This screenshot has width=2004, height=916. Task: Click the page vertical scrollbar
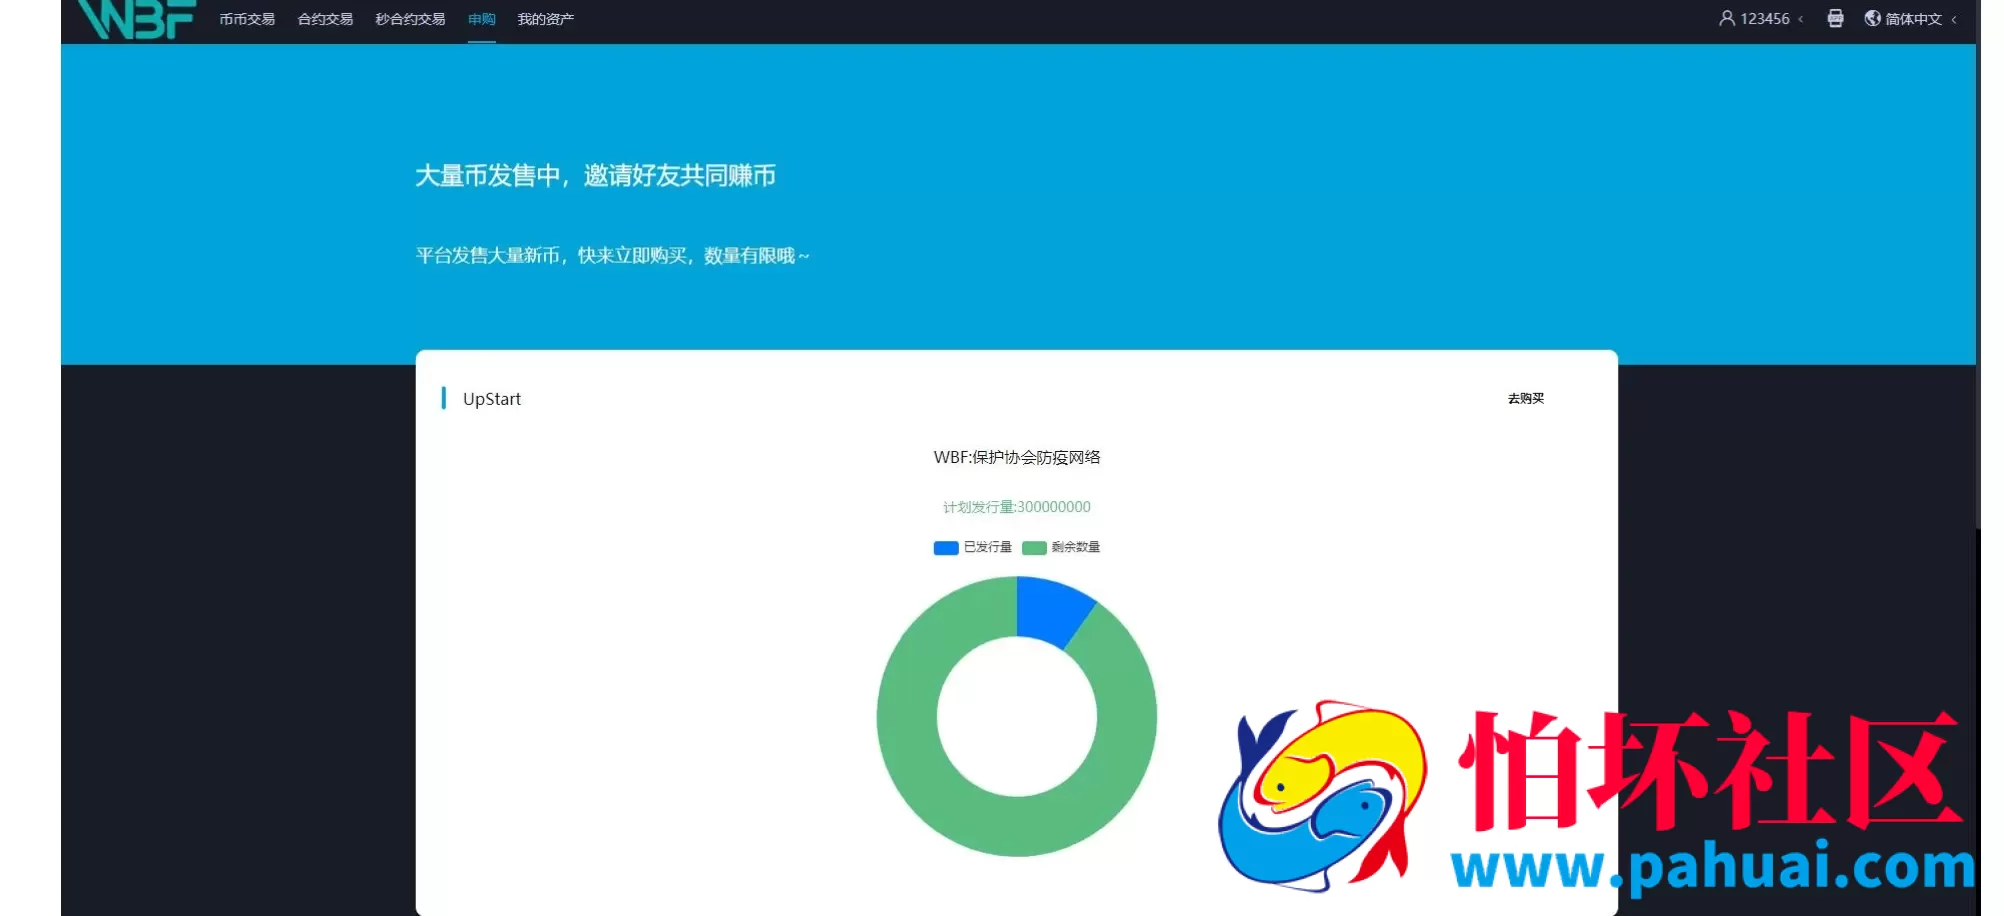(x=1978, y=265)
